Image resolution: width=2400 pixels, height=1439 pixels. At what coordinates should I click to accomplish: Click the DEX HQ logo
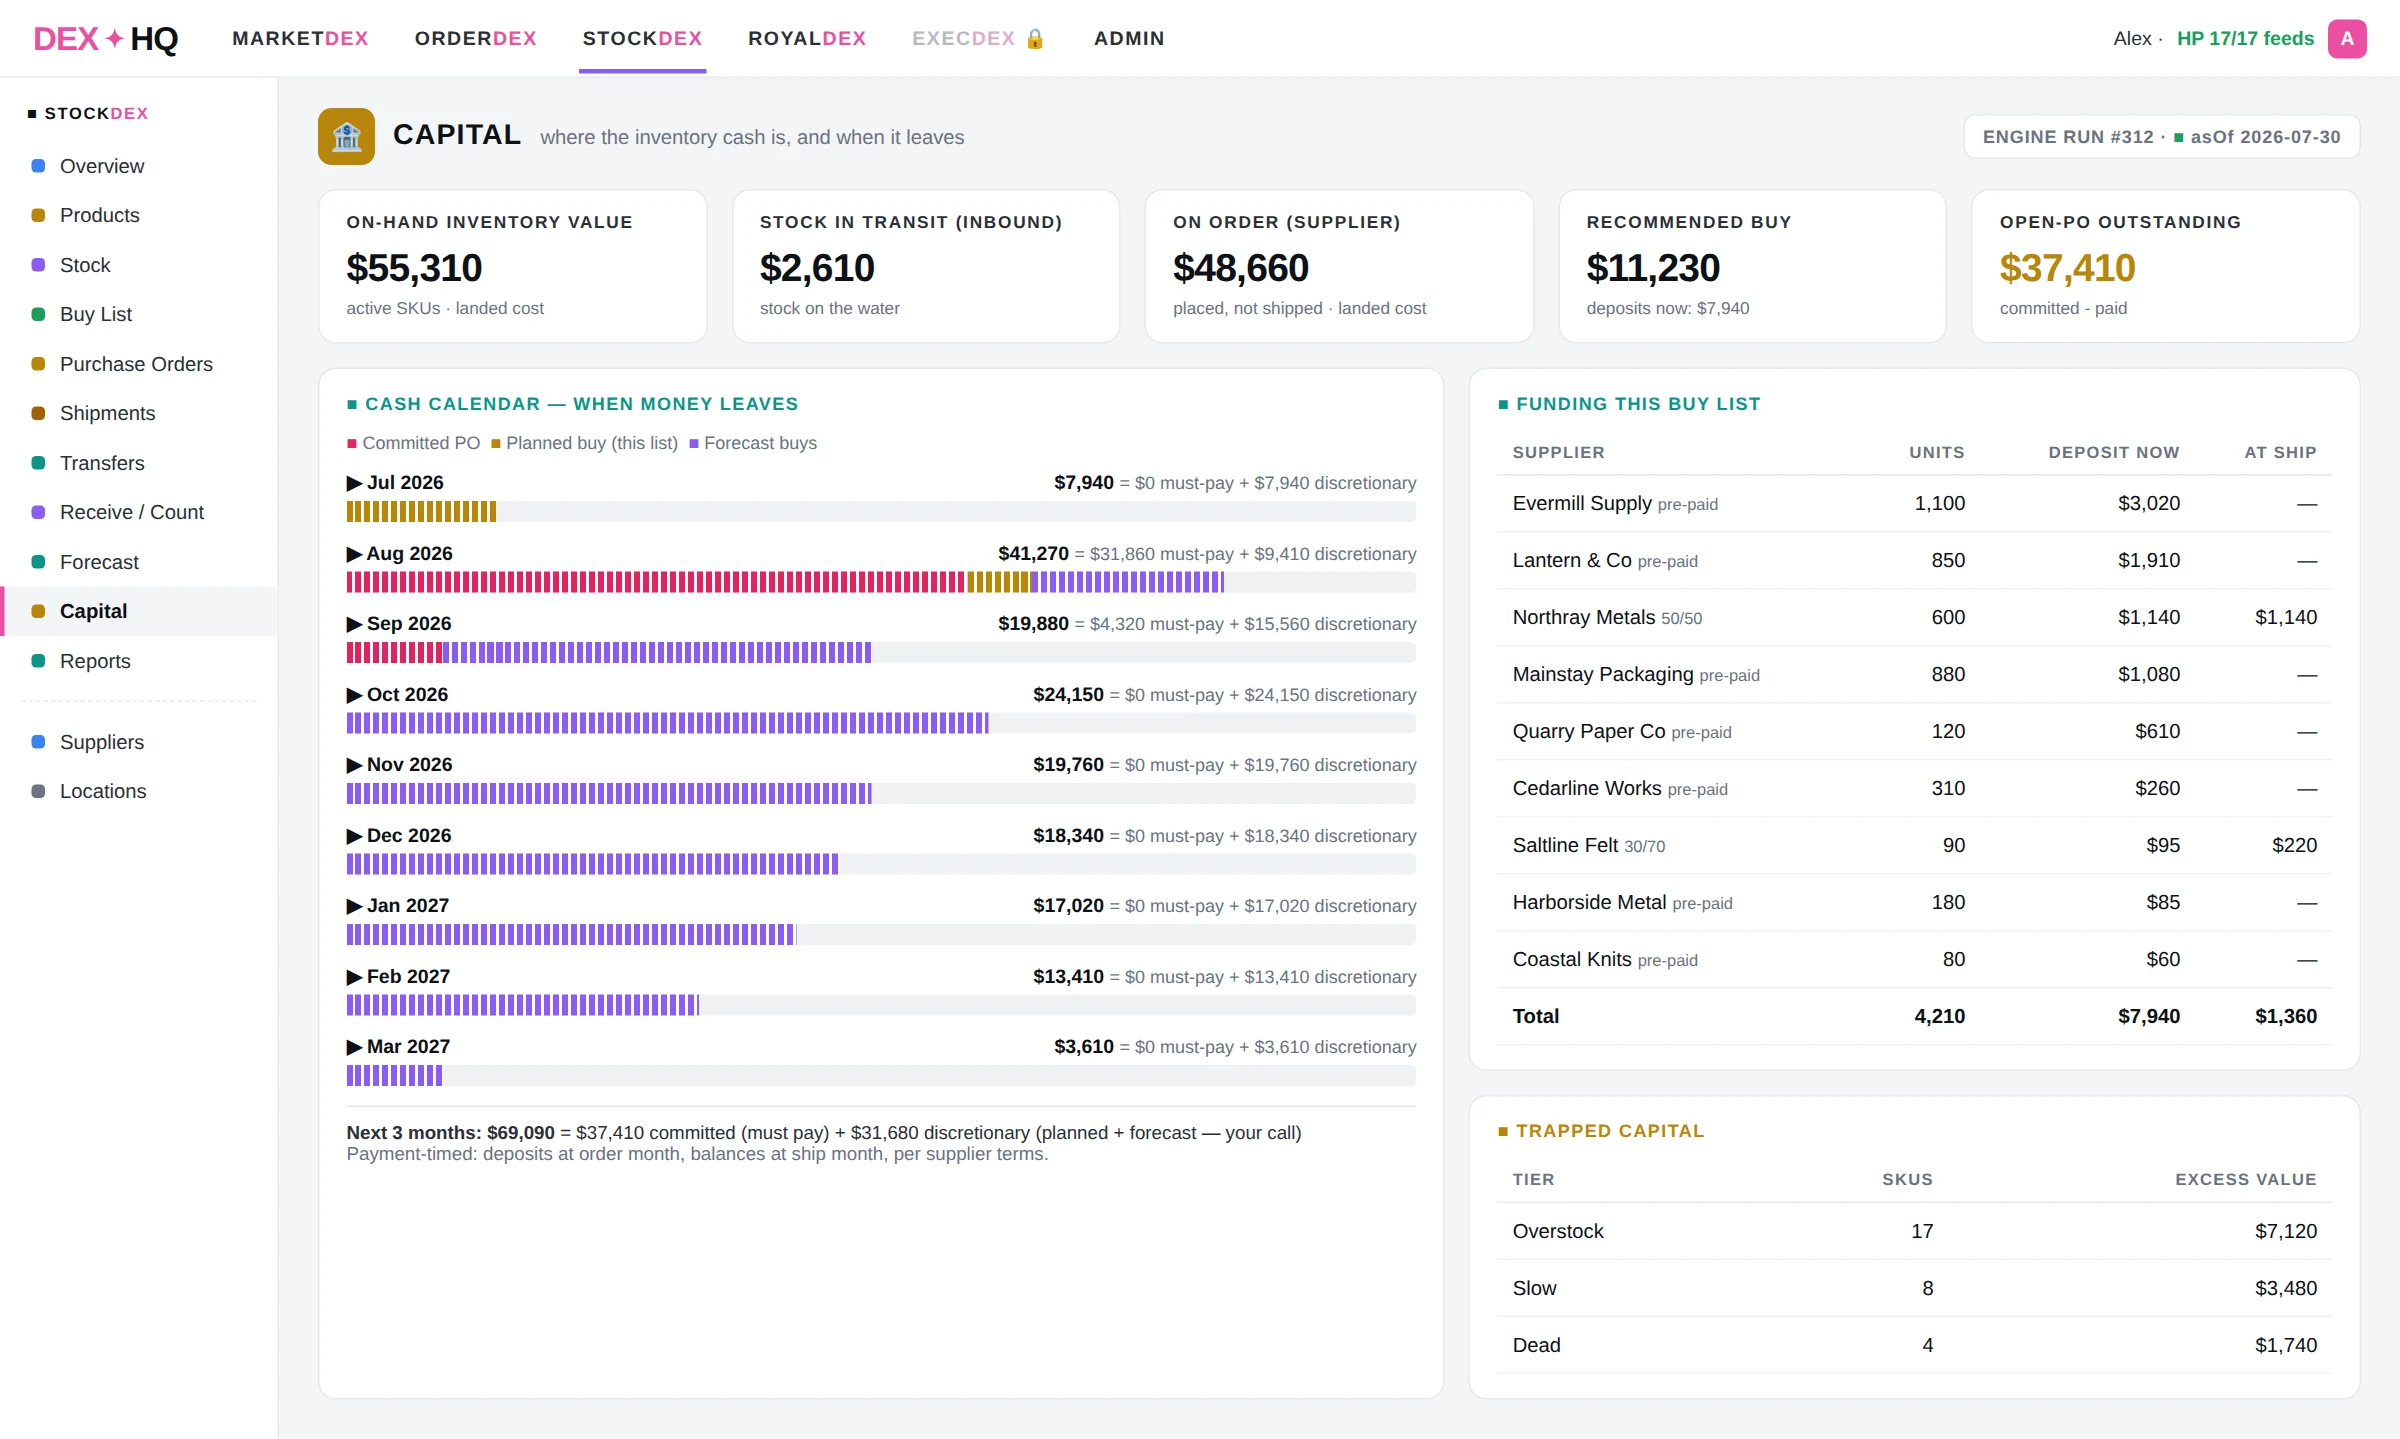(x=105, y=38)
